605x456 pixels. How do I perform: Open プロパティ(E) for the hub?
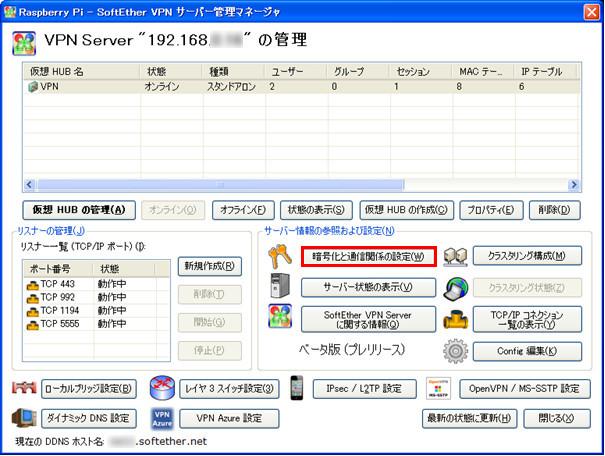[x=491, y=210]
